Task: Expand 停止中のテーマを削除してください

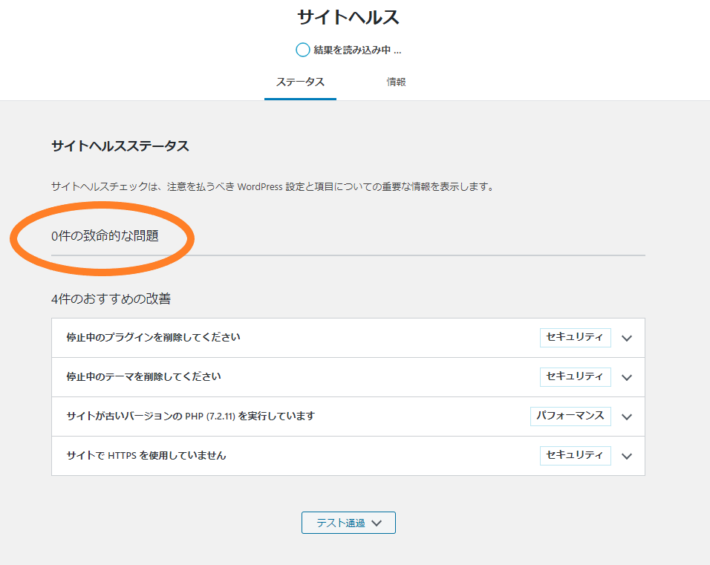Action: (143, 377)
